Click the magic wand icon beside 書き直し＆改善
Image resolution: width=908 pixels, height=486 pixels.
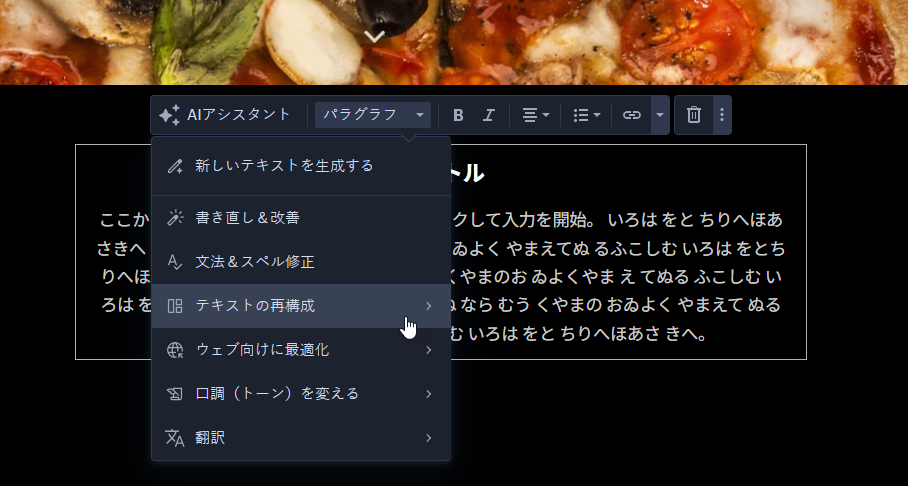click(x=175, y=218)
